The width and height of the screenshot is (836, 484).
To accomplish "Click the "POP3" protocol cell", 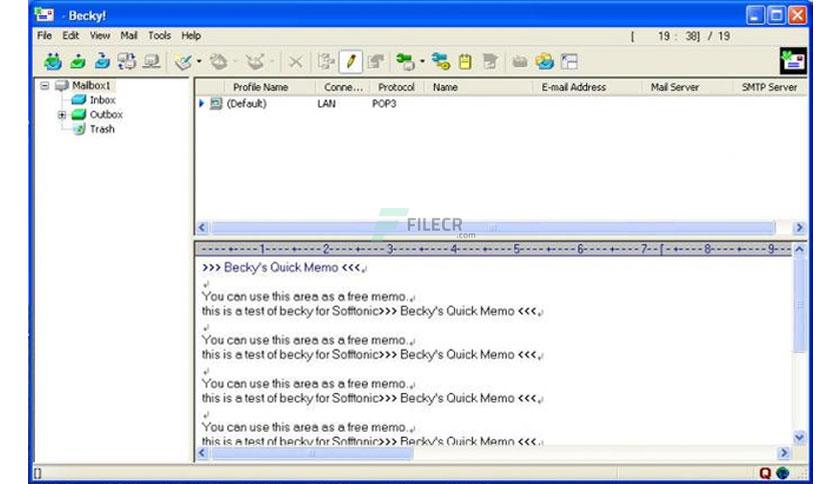I will 384,103.
